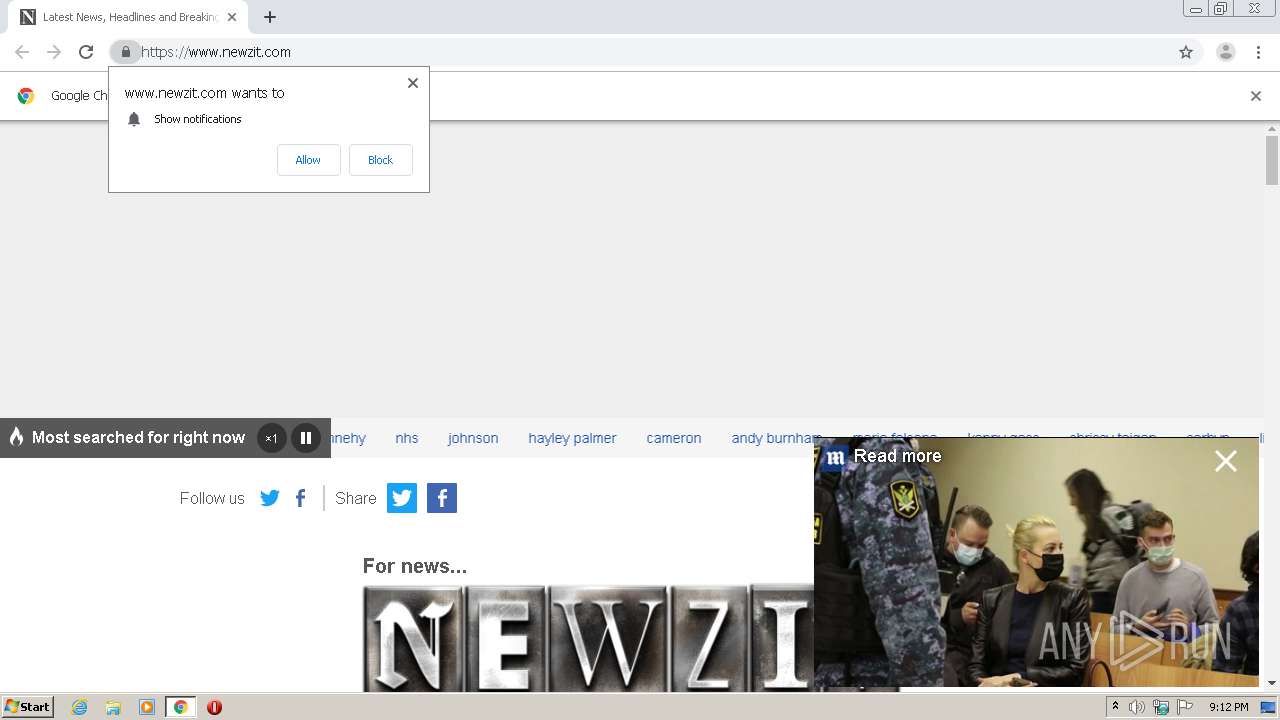Click the Daily Mail 'm' logo on video
Image resolution: width=1280 pixels, height=720 pixels.
pos(836,457)
